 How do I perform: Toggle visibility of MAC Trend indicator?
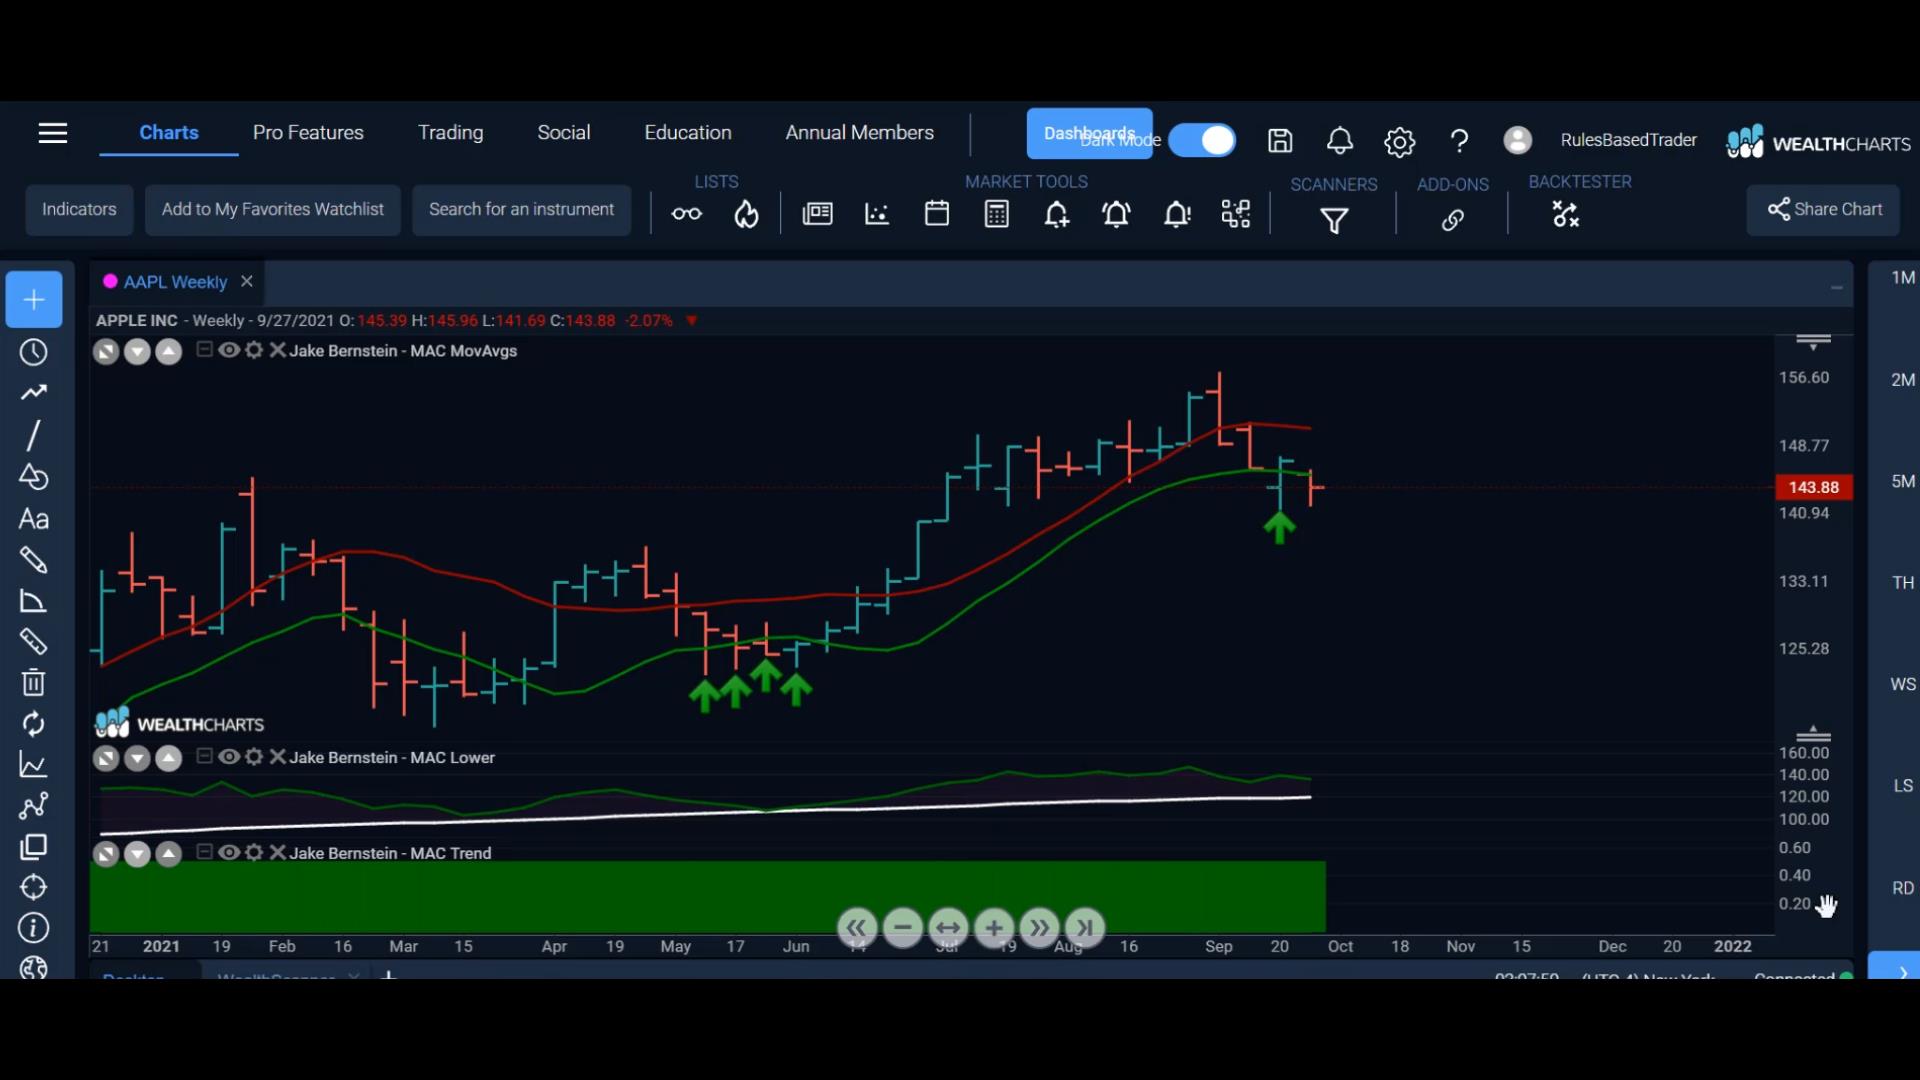(229, 852)
